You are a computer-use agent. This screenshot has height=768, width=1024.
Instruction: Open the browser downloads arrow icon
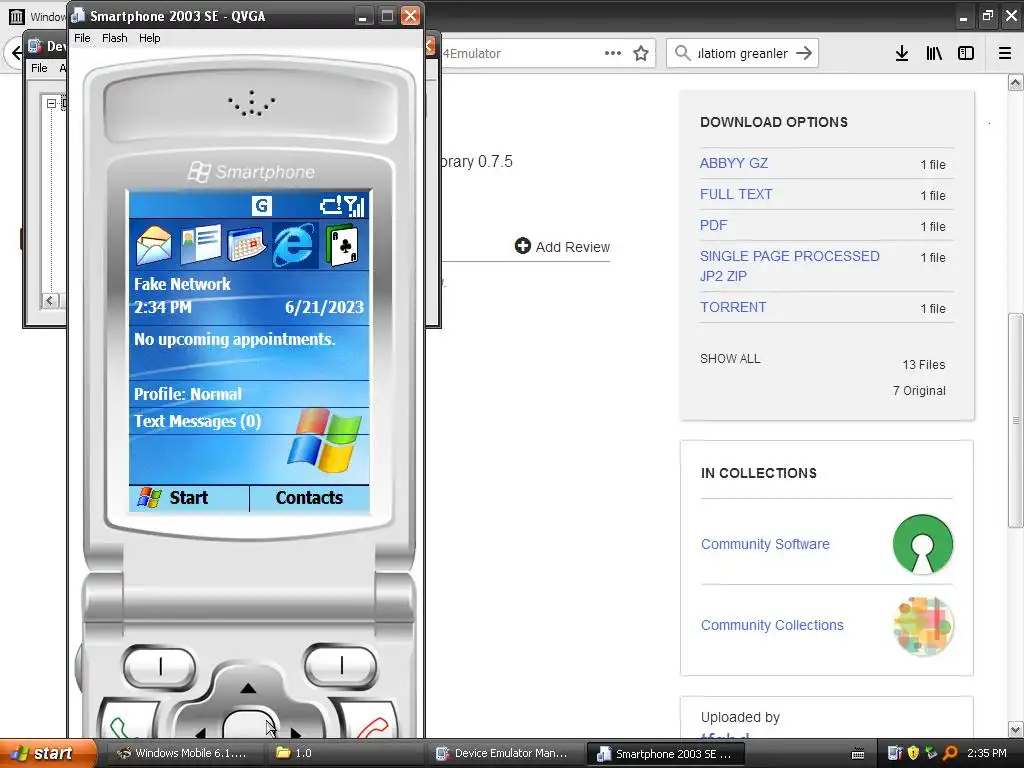(902, 53)
